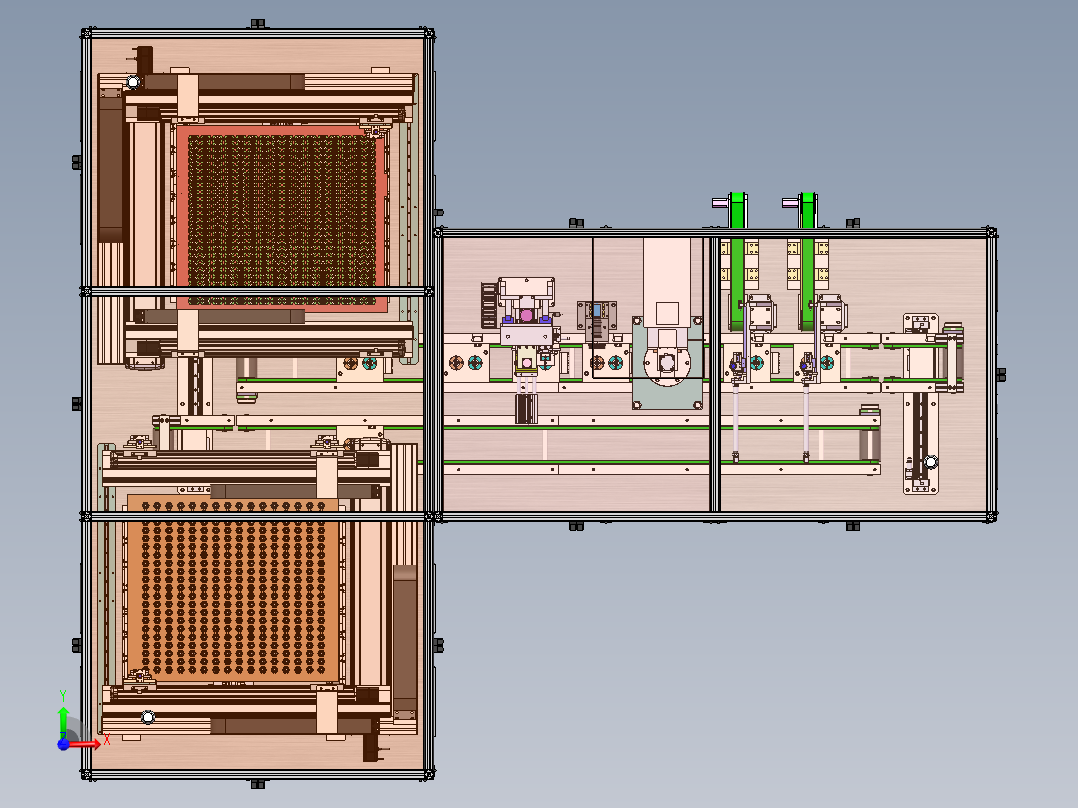Click the blue origin ball of the triad
This screenshot has width=1078, height=808.
click(x=63, y=744)
